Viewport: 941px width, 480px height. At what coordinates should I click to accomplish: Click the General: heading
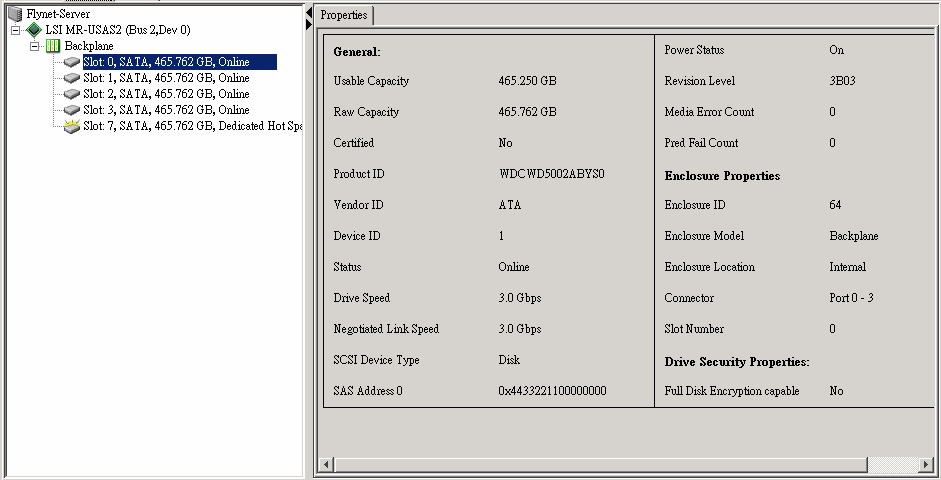pos(357,52)
